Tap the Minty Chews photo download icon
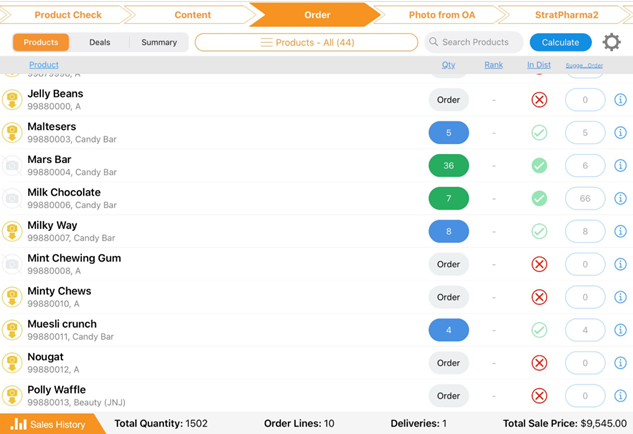The image size is (633, 434). pyautogui.click(x=12, y=297)
